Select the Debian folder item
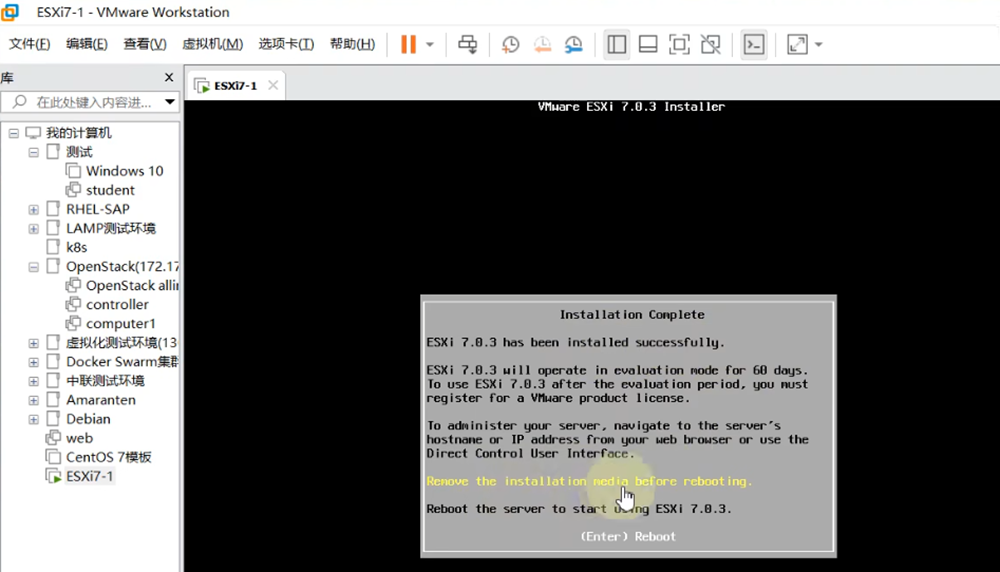Viewport: 1000px width, 572px height. coord(88,419)
